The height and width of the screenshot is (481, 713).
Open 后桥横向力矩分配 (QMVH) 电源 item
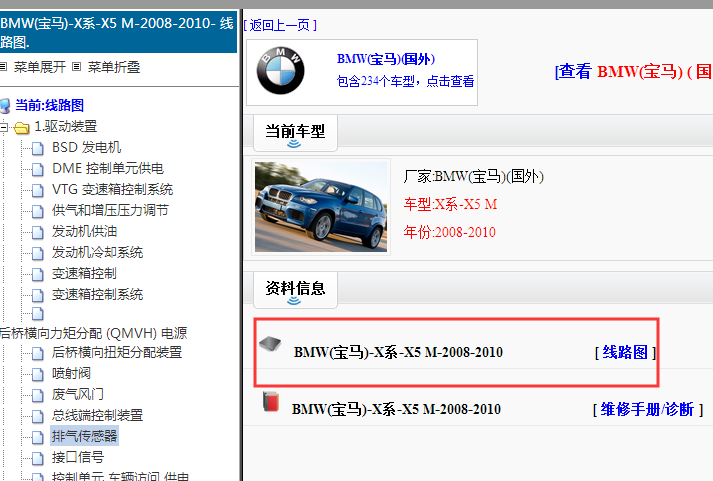pos(94,333)
